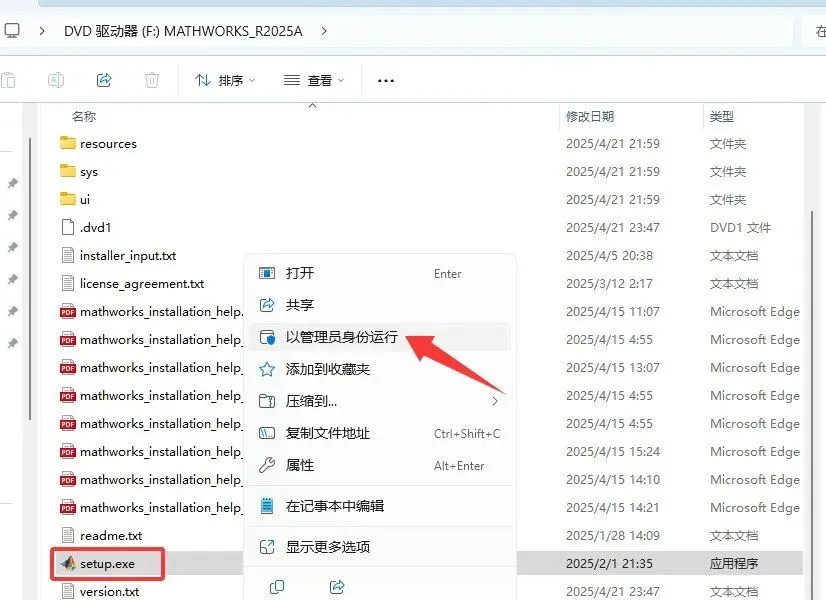Sort by the 修改日期 column header
The image size is (826, 600).
coord(589,116)
